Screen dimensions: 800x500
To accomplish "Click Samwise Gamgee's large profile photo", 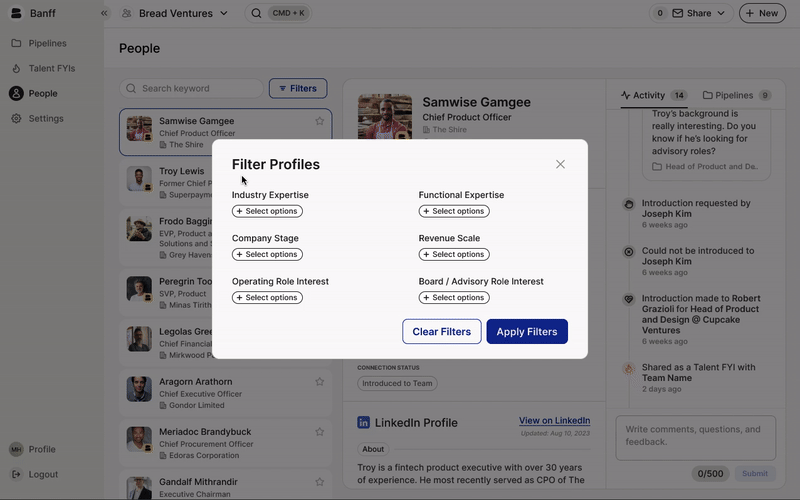I will (x=385, y=117).
